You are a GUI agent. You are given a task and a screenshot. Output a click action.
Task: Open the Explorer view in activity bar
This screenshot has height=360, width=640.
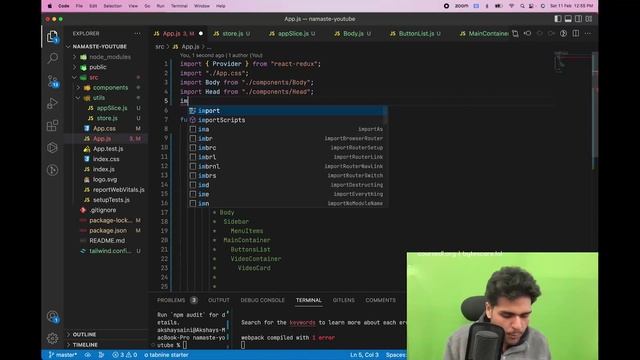(x=52, y=37)
